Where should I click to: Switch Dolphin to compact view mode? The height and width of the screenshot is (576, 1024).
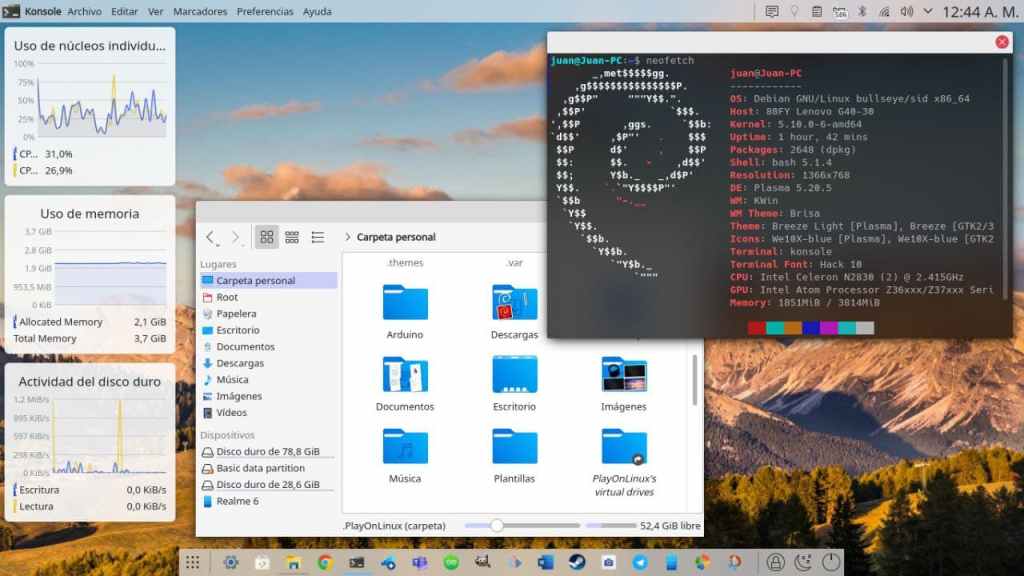pyautogui.click(x=292, y=237)
